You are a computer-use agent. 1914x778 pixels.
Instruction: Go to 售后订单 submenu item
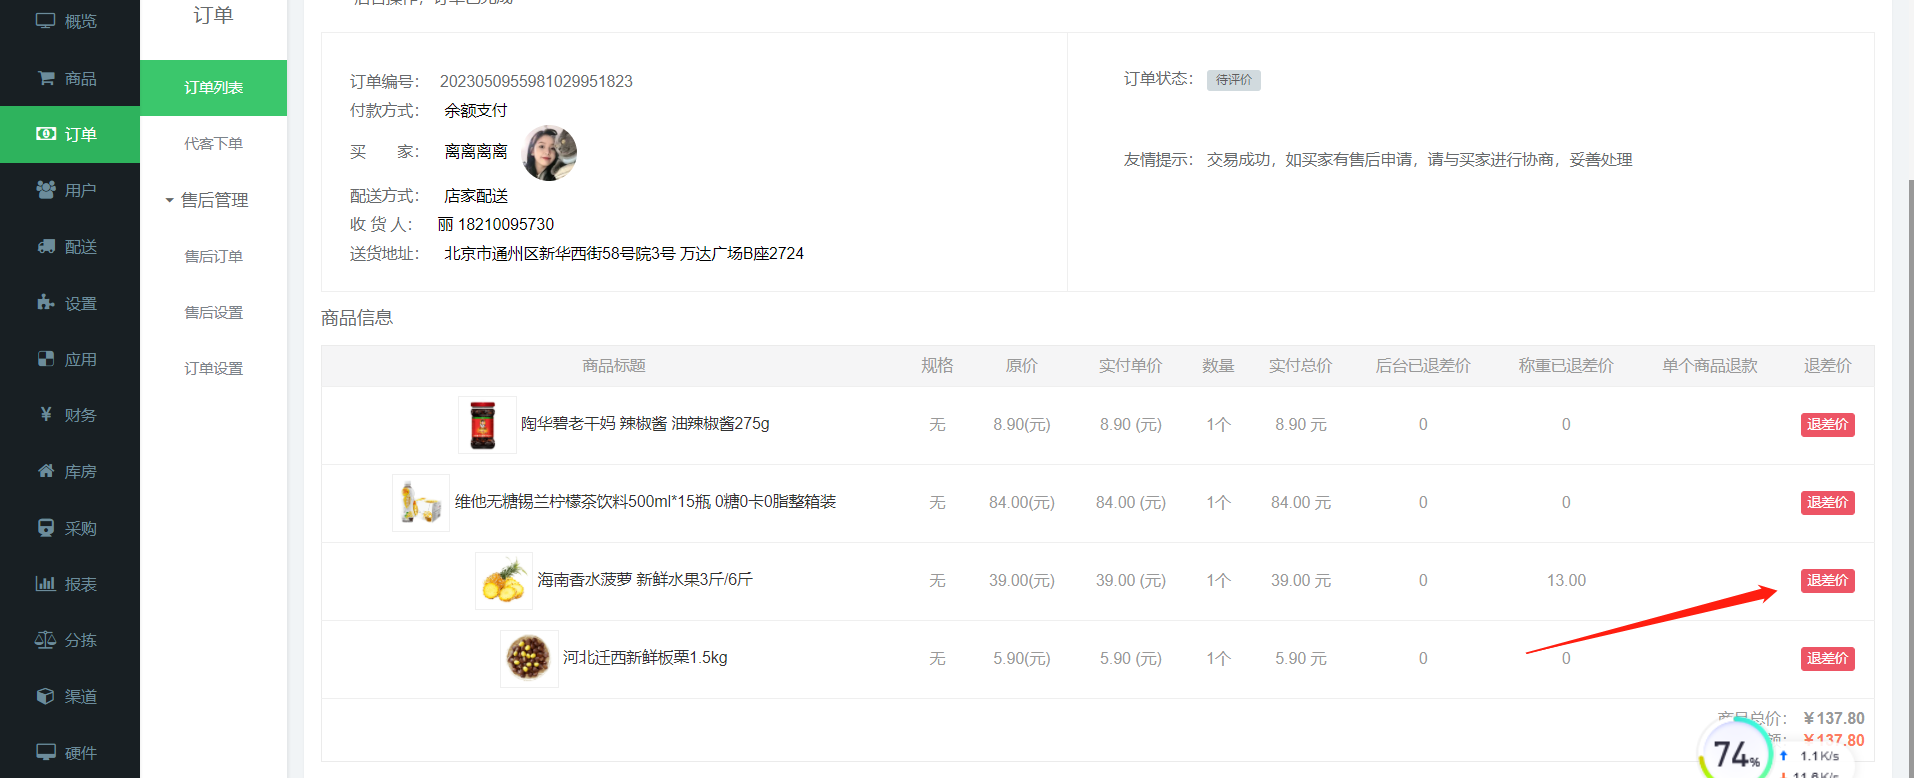click(x=213, y=257)
